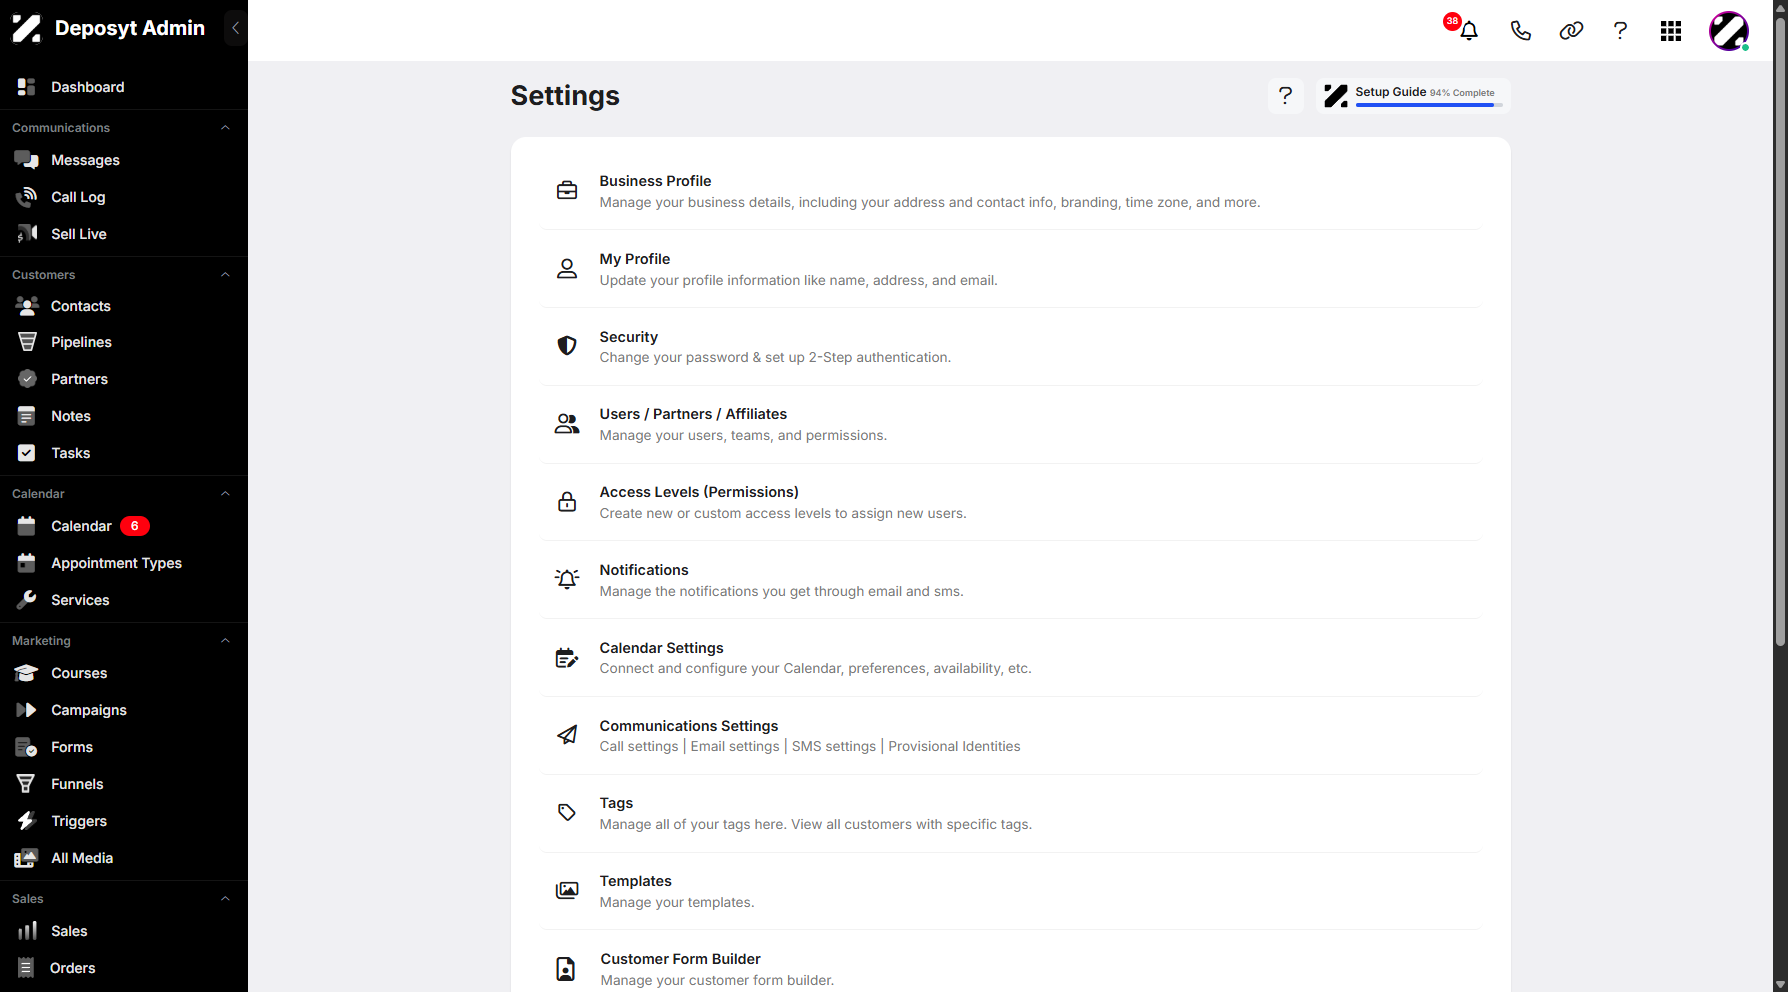Click the Deposyt logo in sidebar
Image resolution: width=1788 pixels, height=992 pixels.
27,28
